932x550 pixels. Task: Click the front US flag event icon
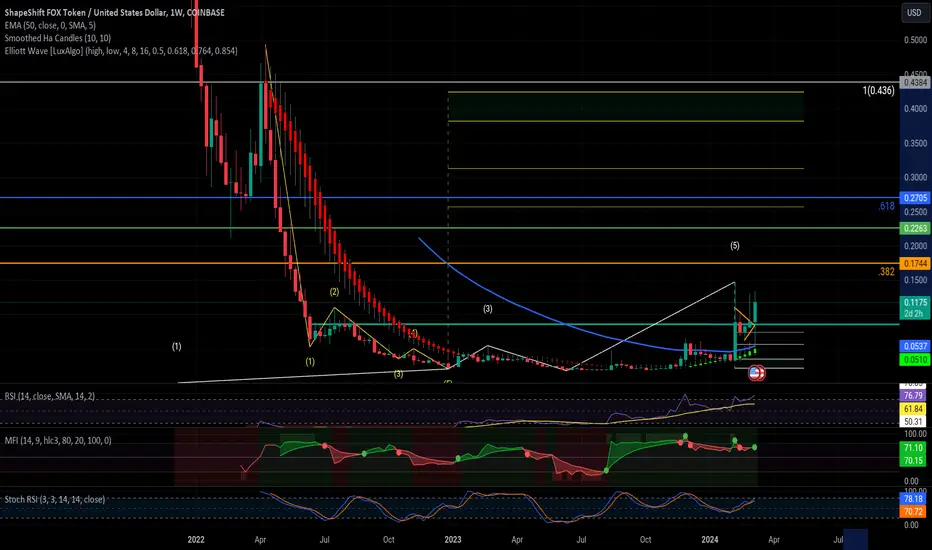click(754, 373)
